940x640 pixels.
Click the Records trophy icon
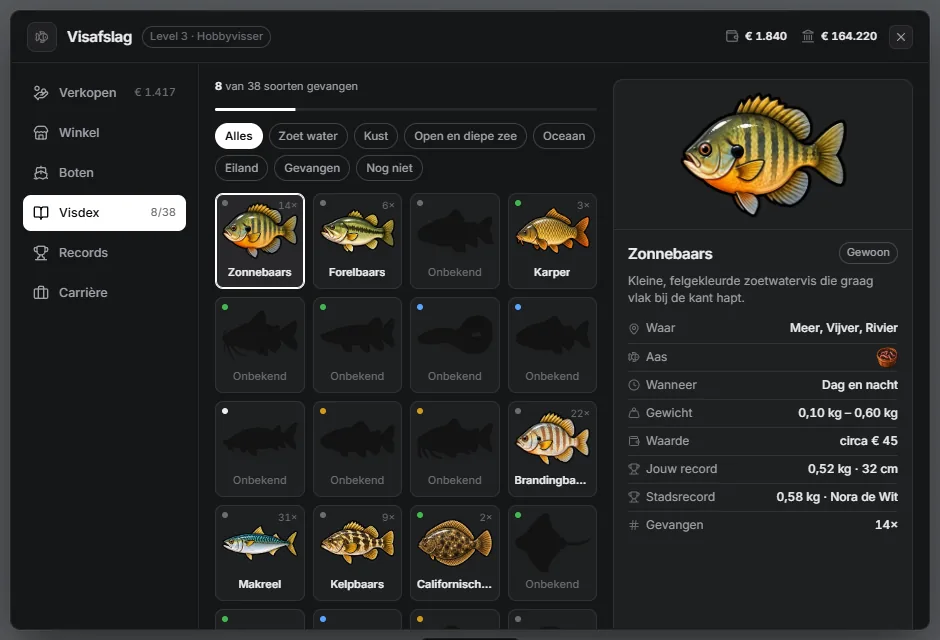pos(41,253)
